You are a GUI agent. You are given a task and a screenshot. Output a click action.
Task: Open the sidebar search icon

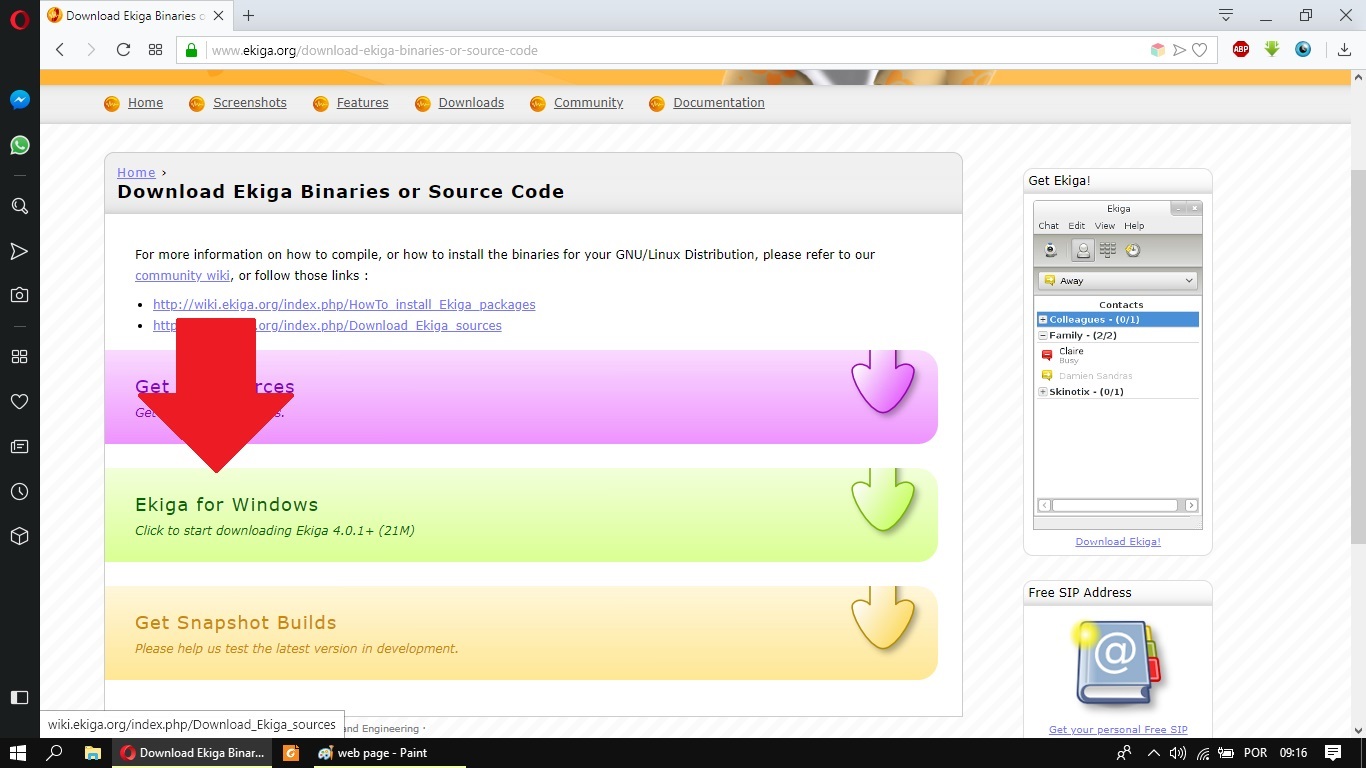(x=20, y=205)
